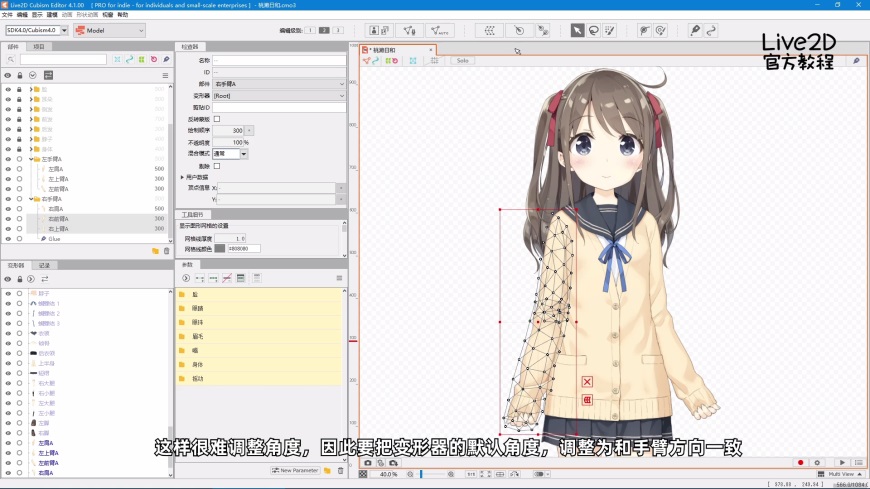Screen dimensions: 870x489
Task: Expand the first folder in parts tree
Action: tap(31, 89)
